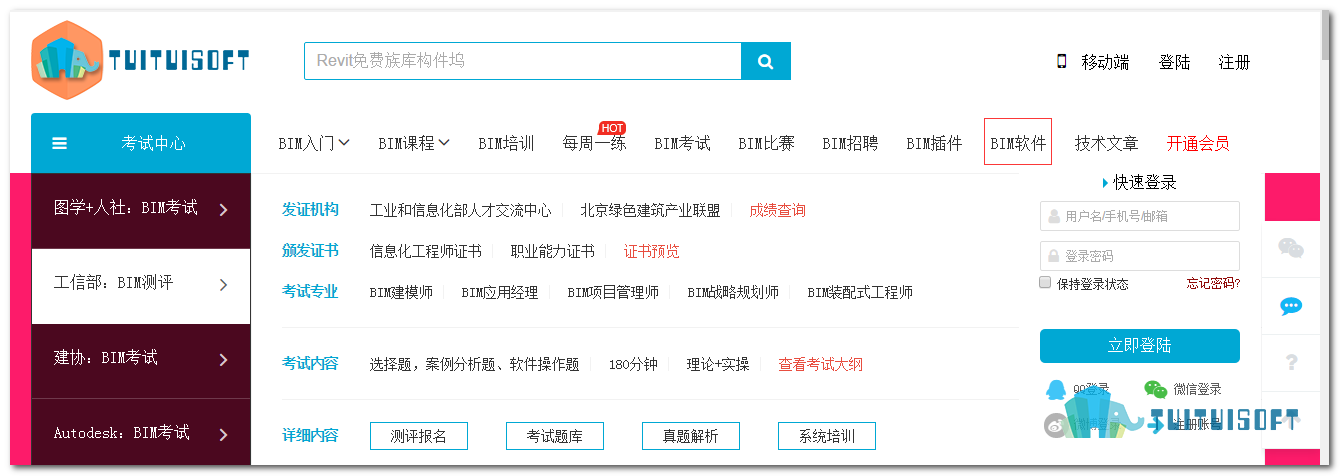Image resolution: width=1340 pixels, height=476 pixels.
Task: Click the 证书预览 link
Action: [x=652, y=251]
